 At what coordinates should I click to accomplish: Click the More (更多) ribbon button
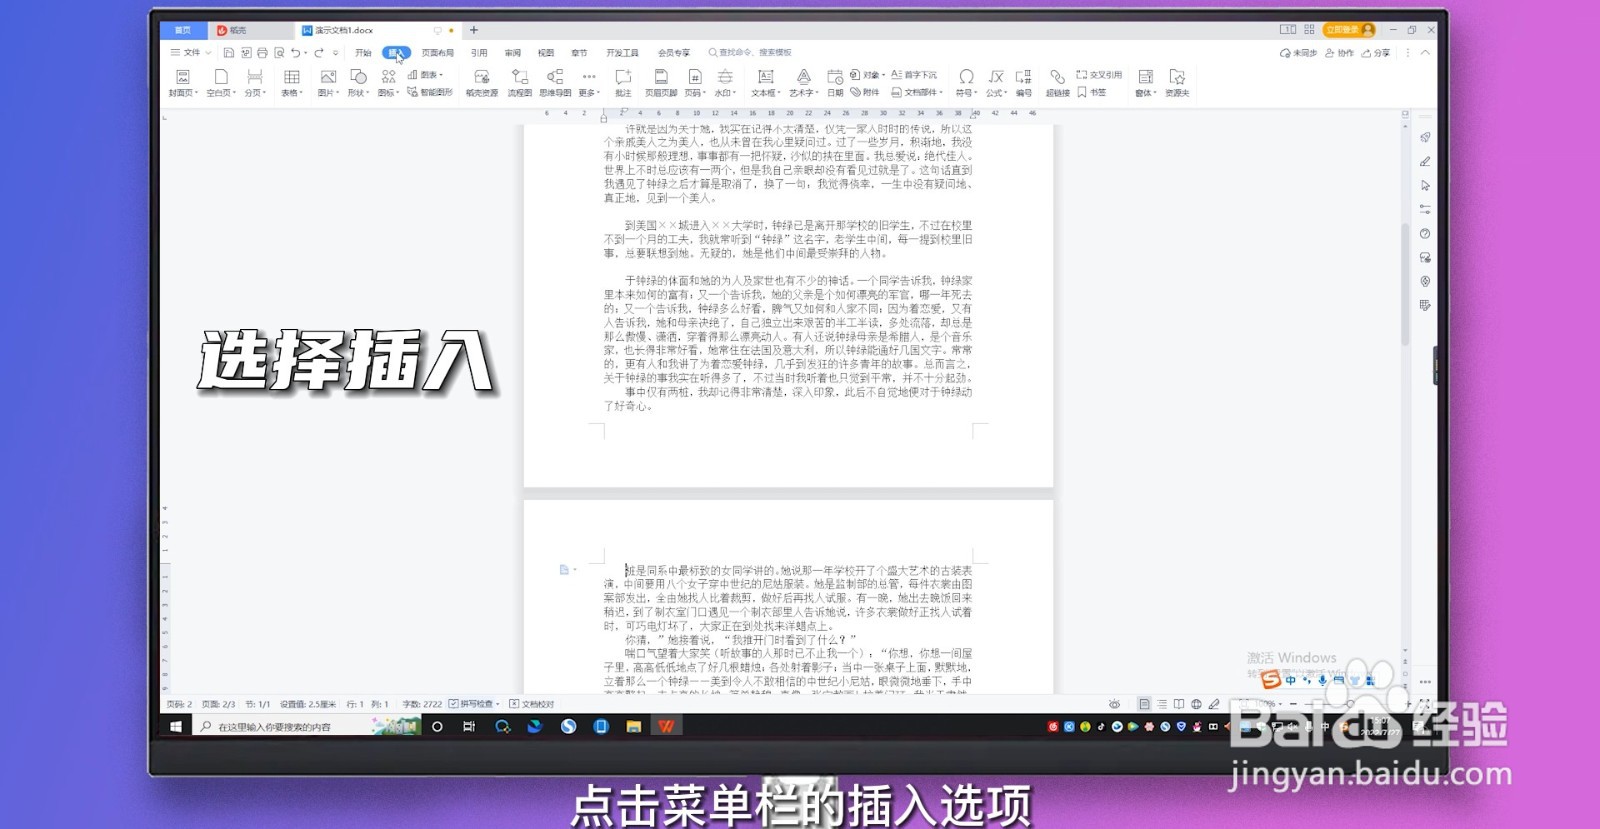589,83
